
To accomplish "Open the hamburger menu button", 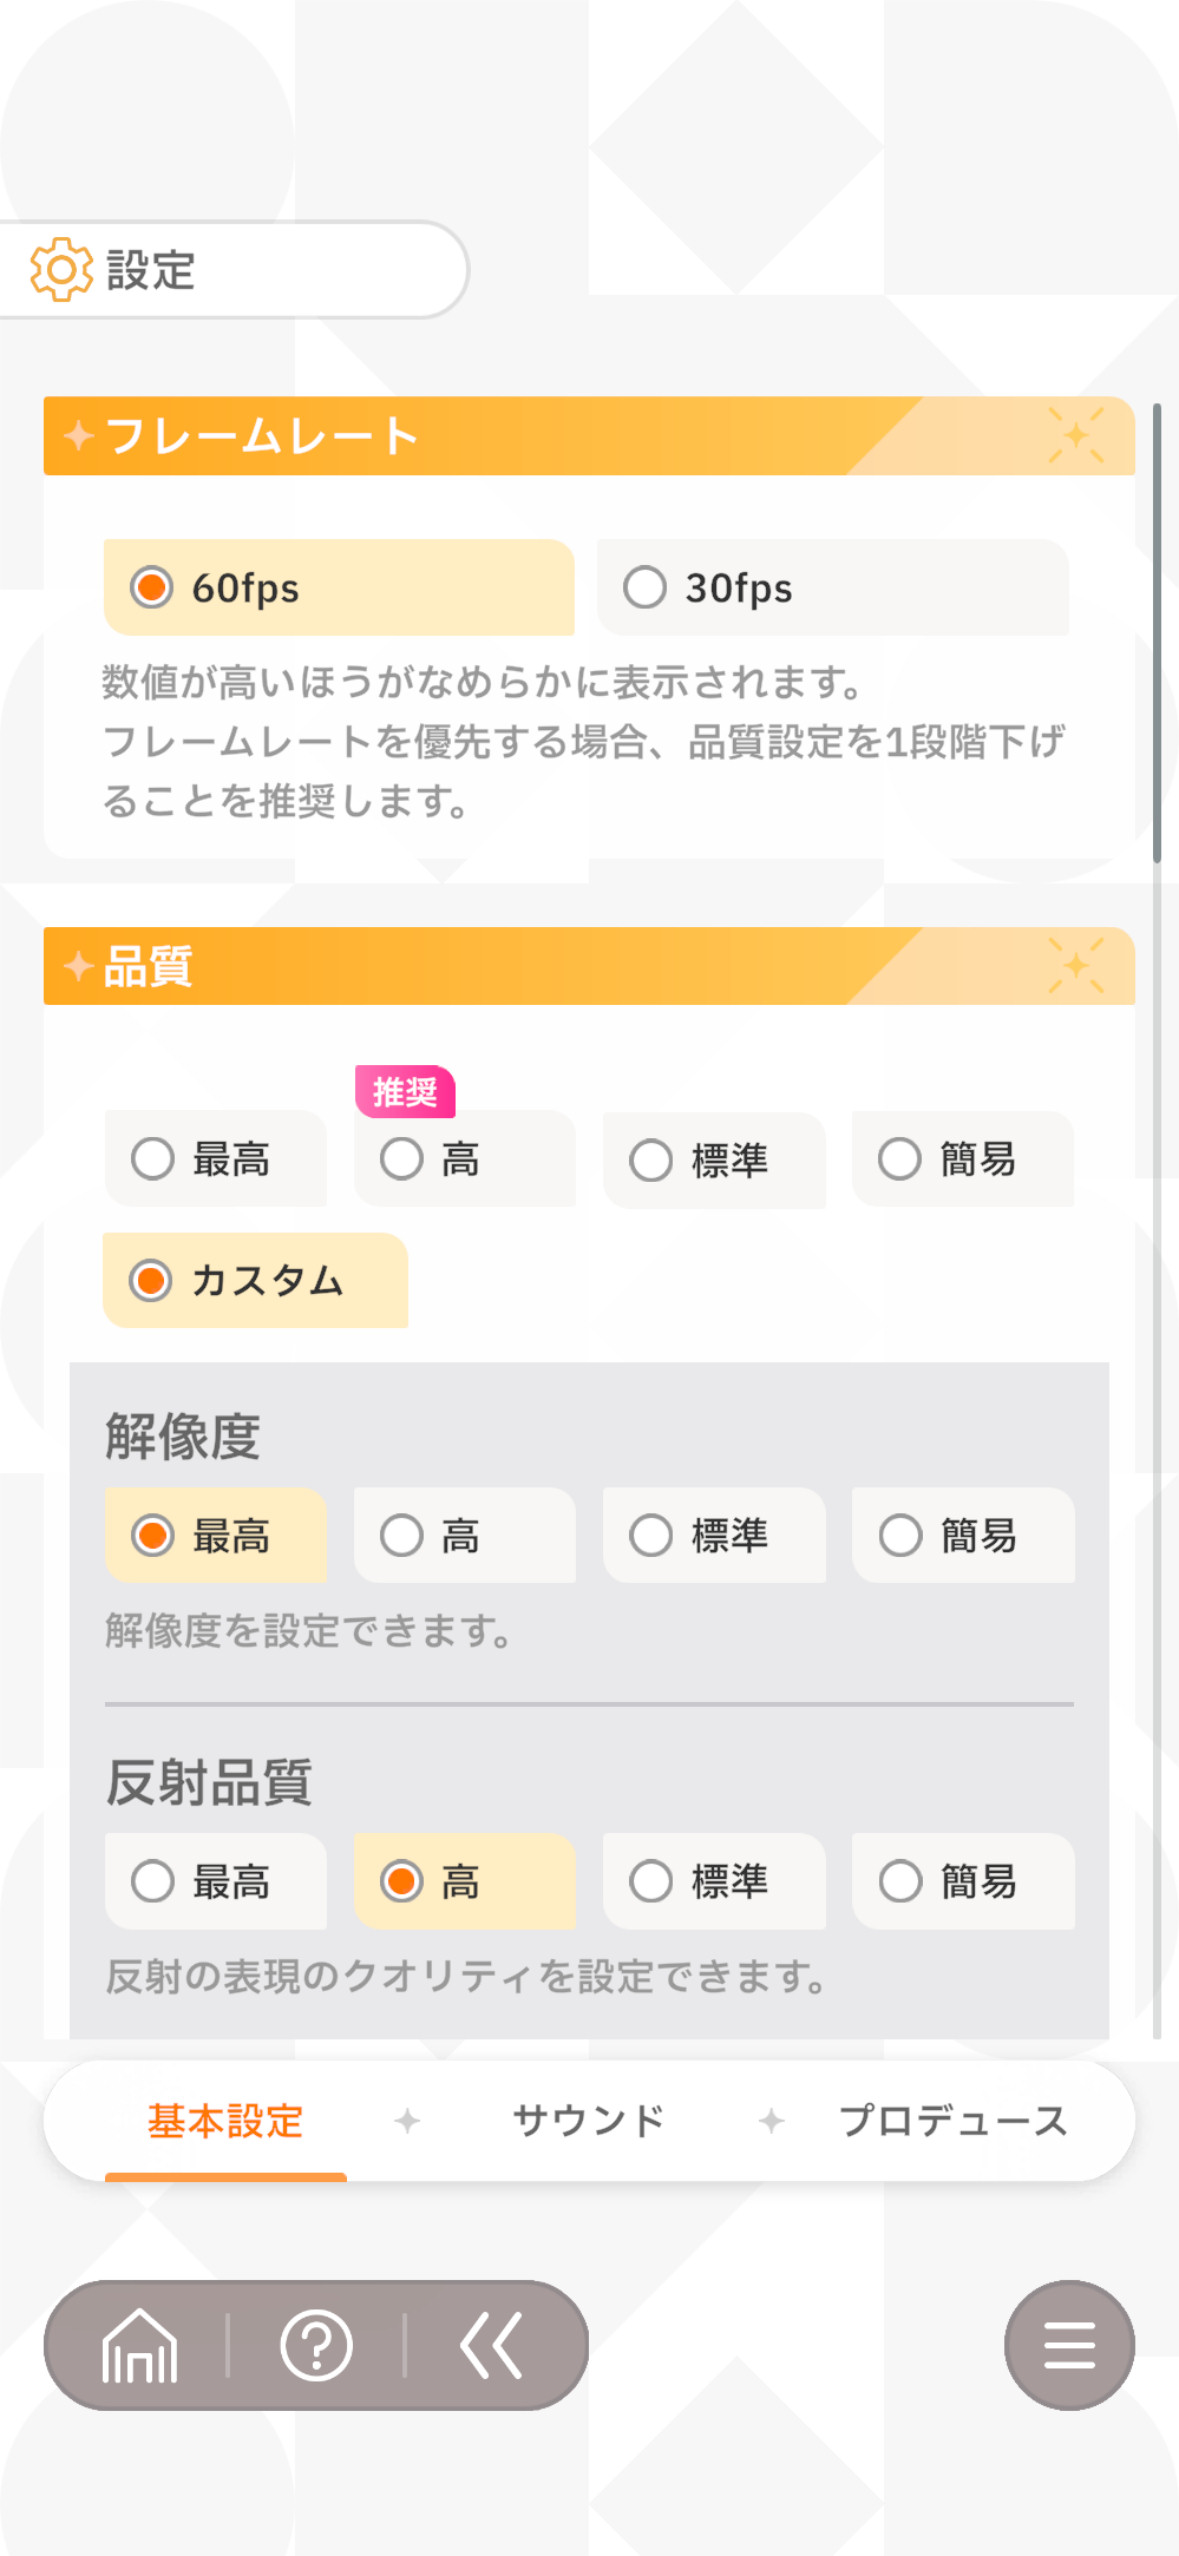I will click(1069, 2345).
